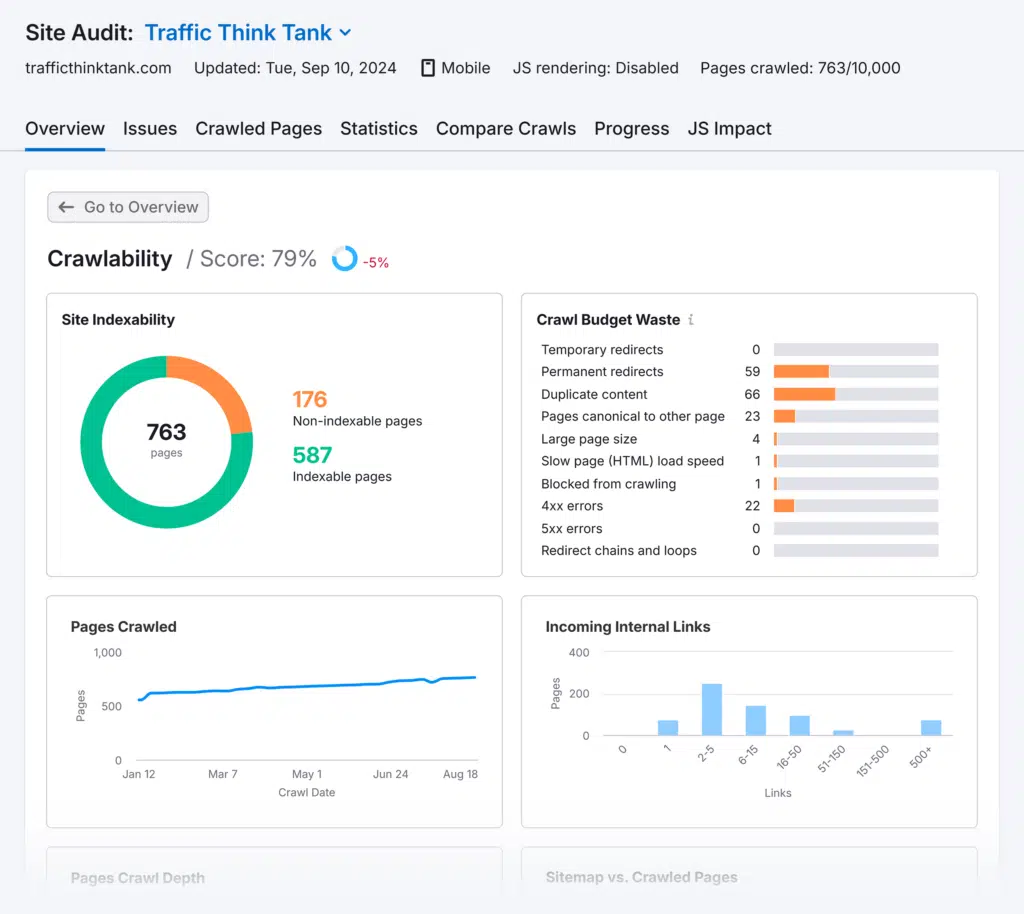The image size is (1024, 914).
Task: Click the 500+ links bar in chart
Action: [x=931, y=727]
